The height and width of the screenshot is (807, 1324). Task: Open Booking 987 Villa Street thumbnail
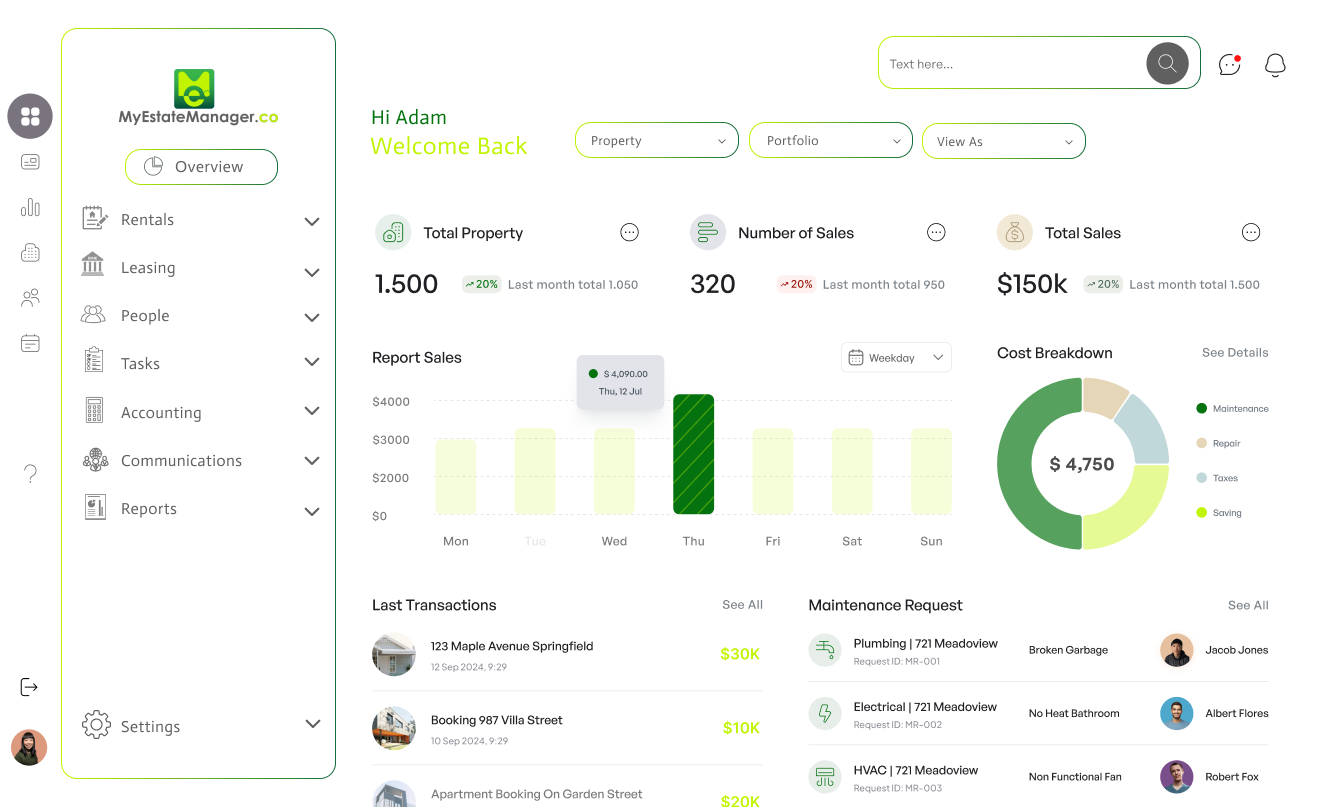[x=394, y=728]
